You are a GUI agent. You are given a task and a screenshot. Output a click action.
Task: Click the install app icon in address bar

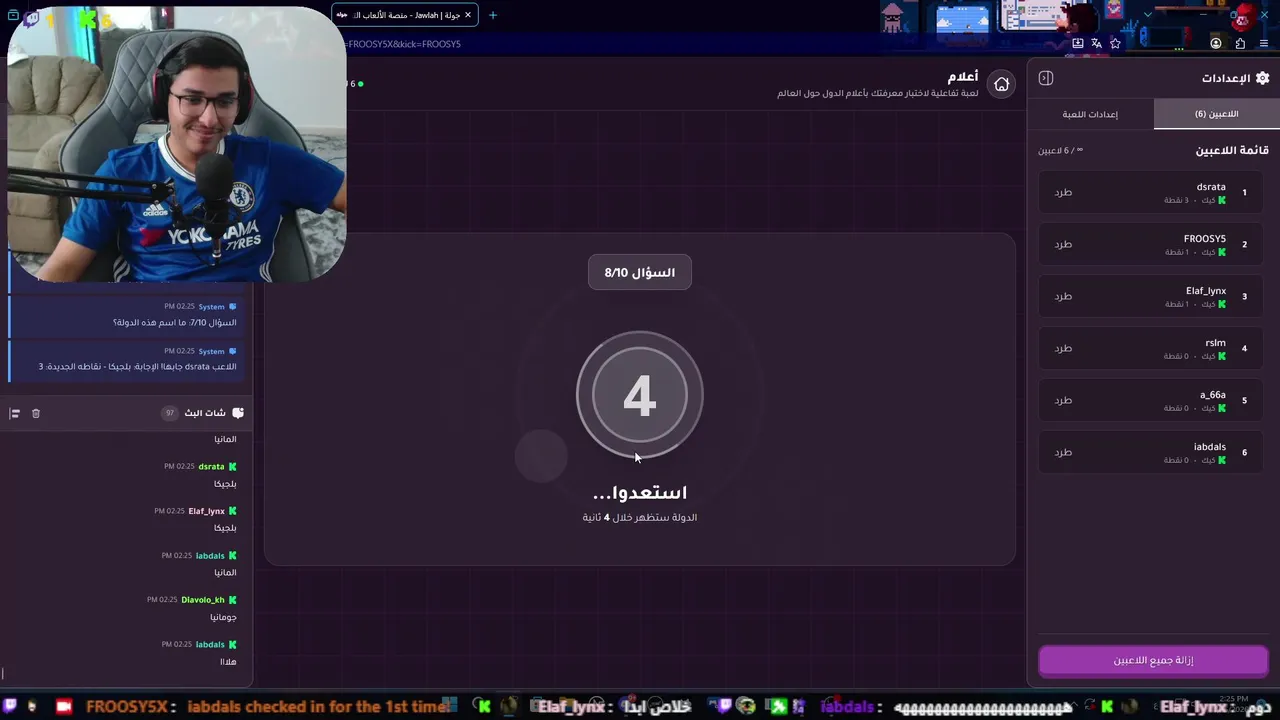coord(1077,44)
